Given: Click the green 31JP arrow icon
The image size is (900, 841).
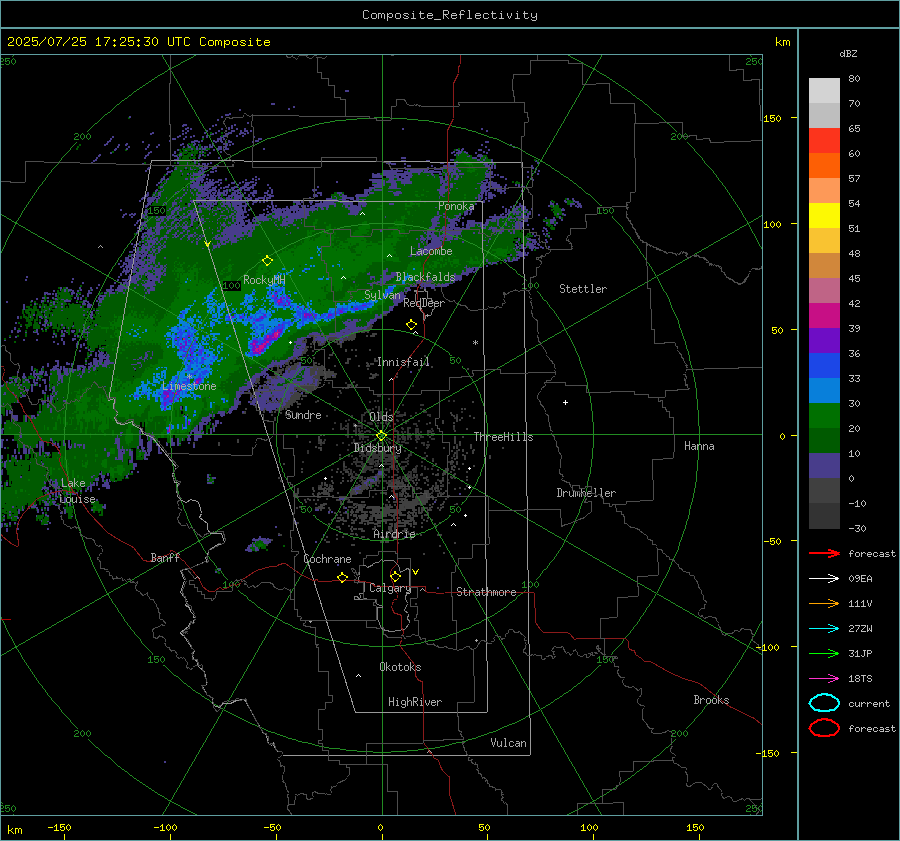Looking at the screenshot, I should 824,653.
